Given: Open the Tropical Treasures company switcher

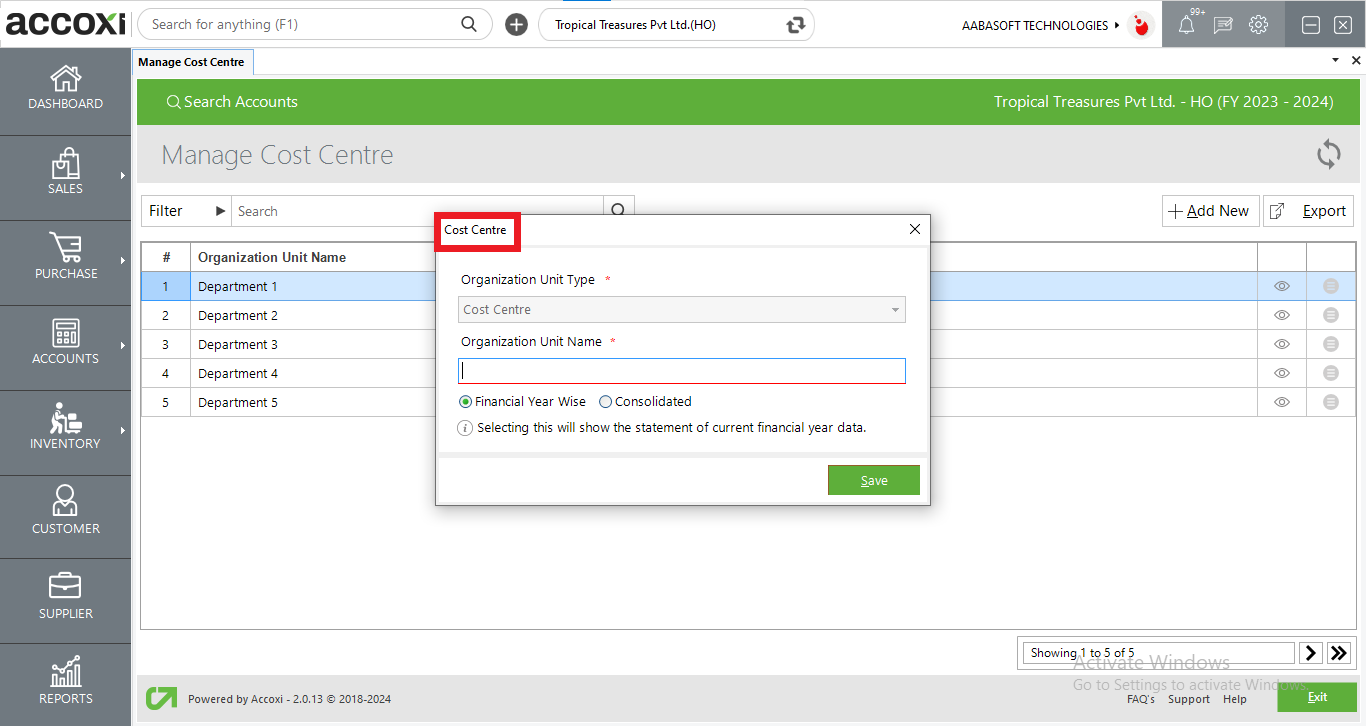Looking at the screenshot, I should coord(676,24).
